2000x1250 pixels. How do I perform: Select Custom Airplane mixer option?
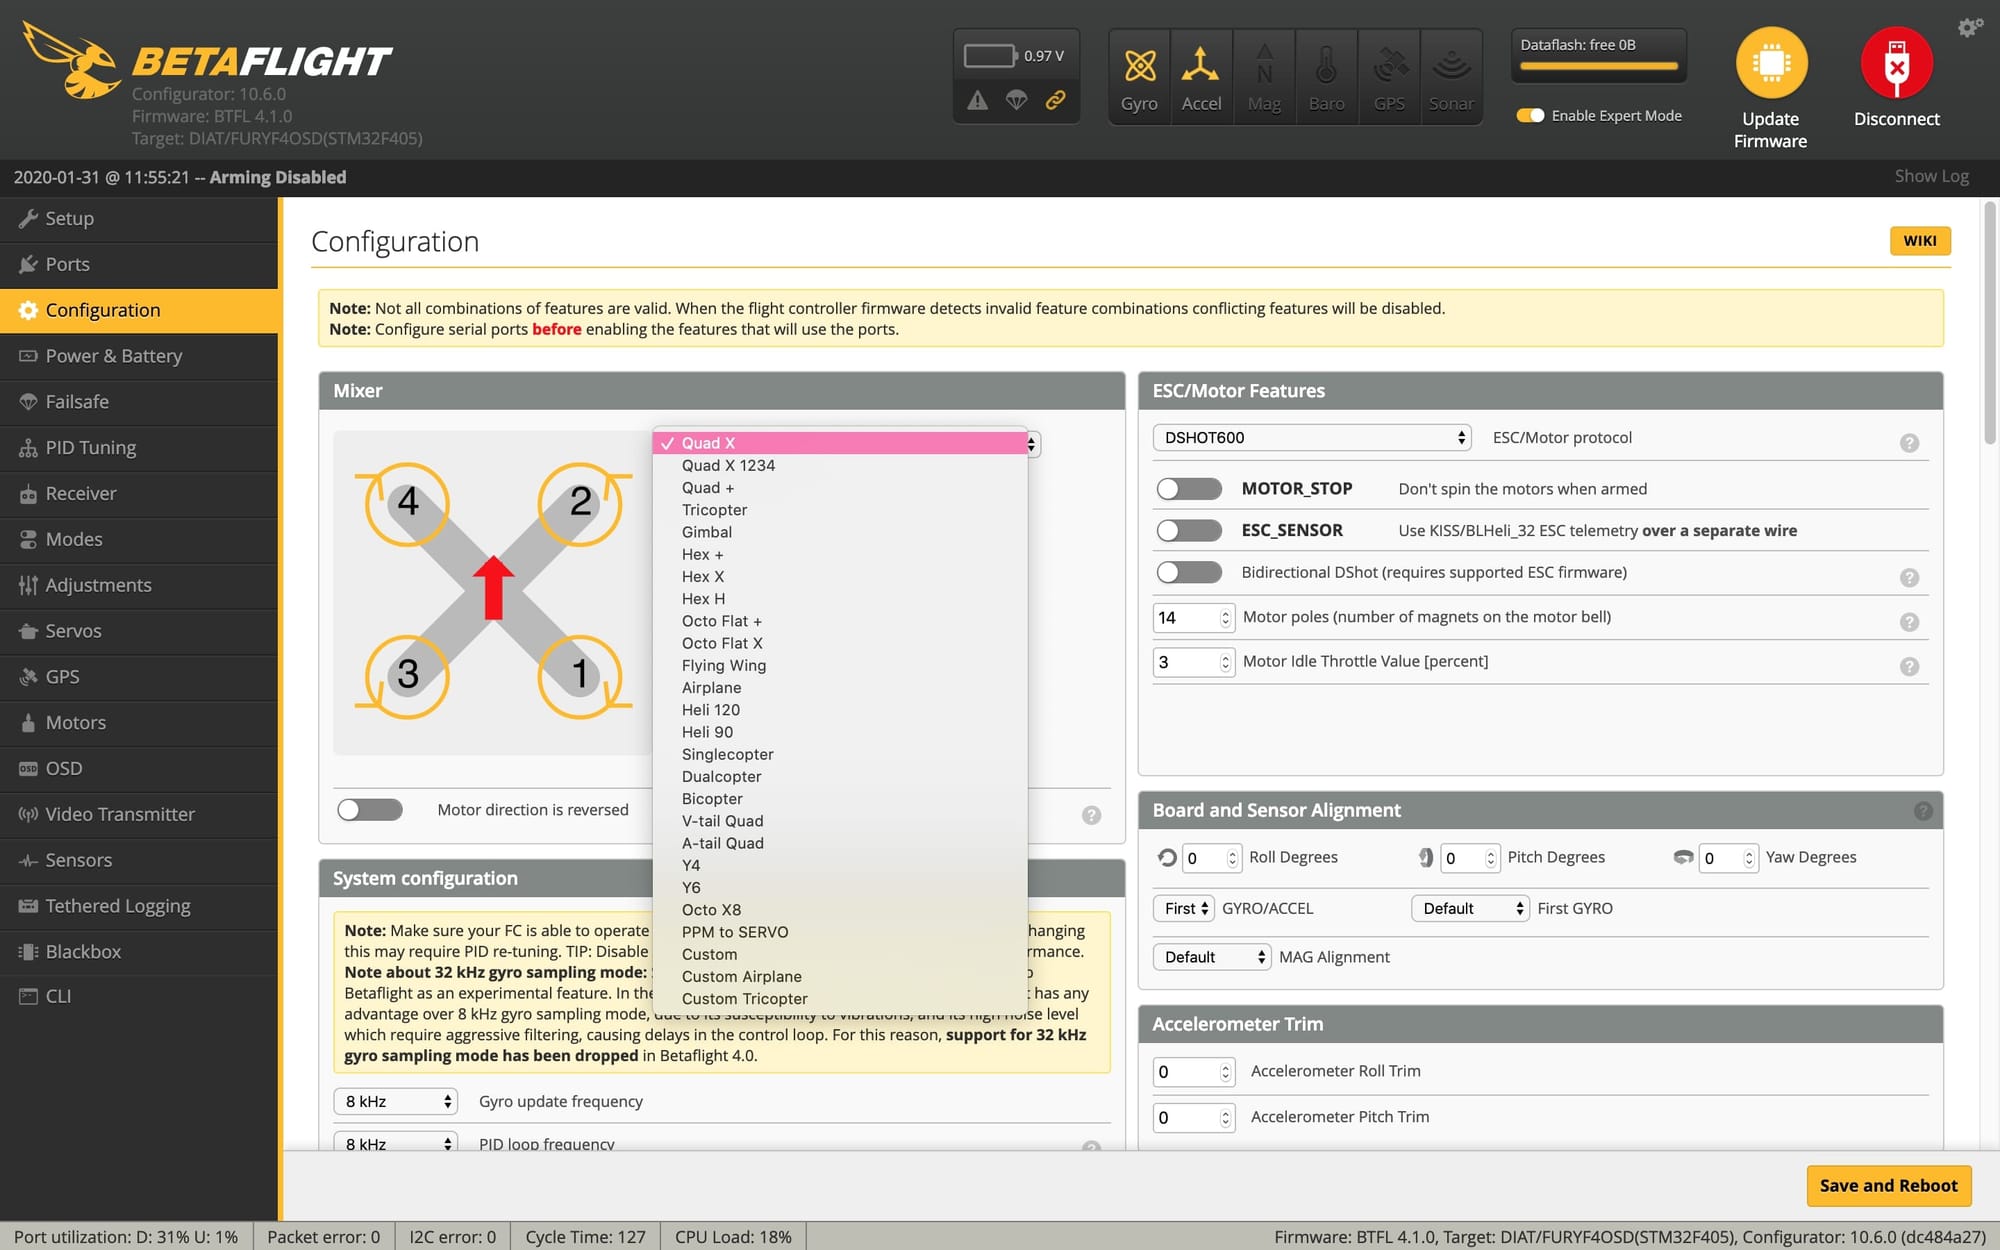[840, 976]
